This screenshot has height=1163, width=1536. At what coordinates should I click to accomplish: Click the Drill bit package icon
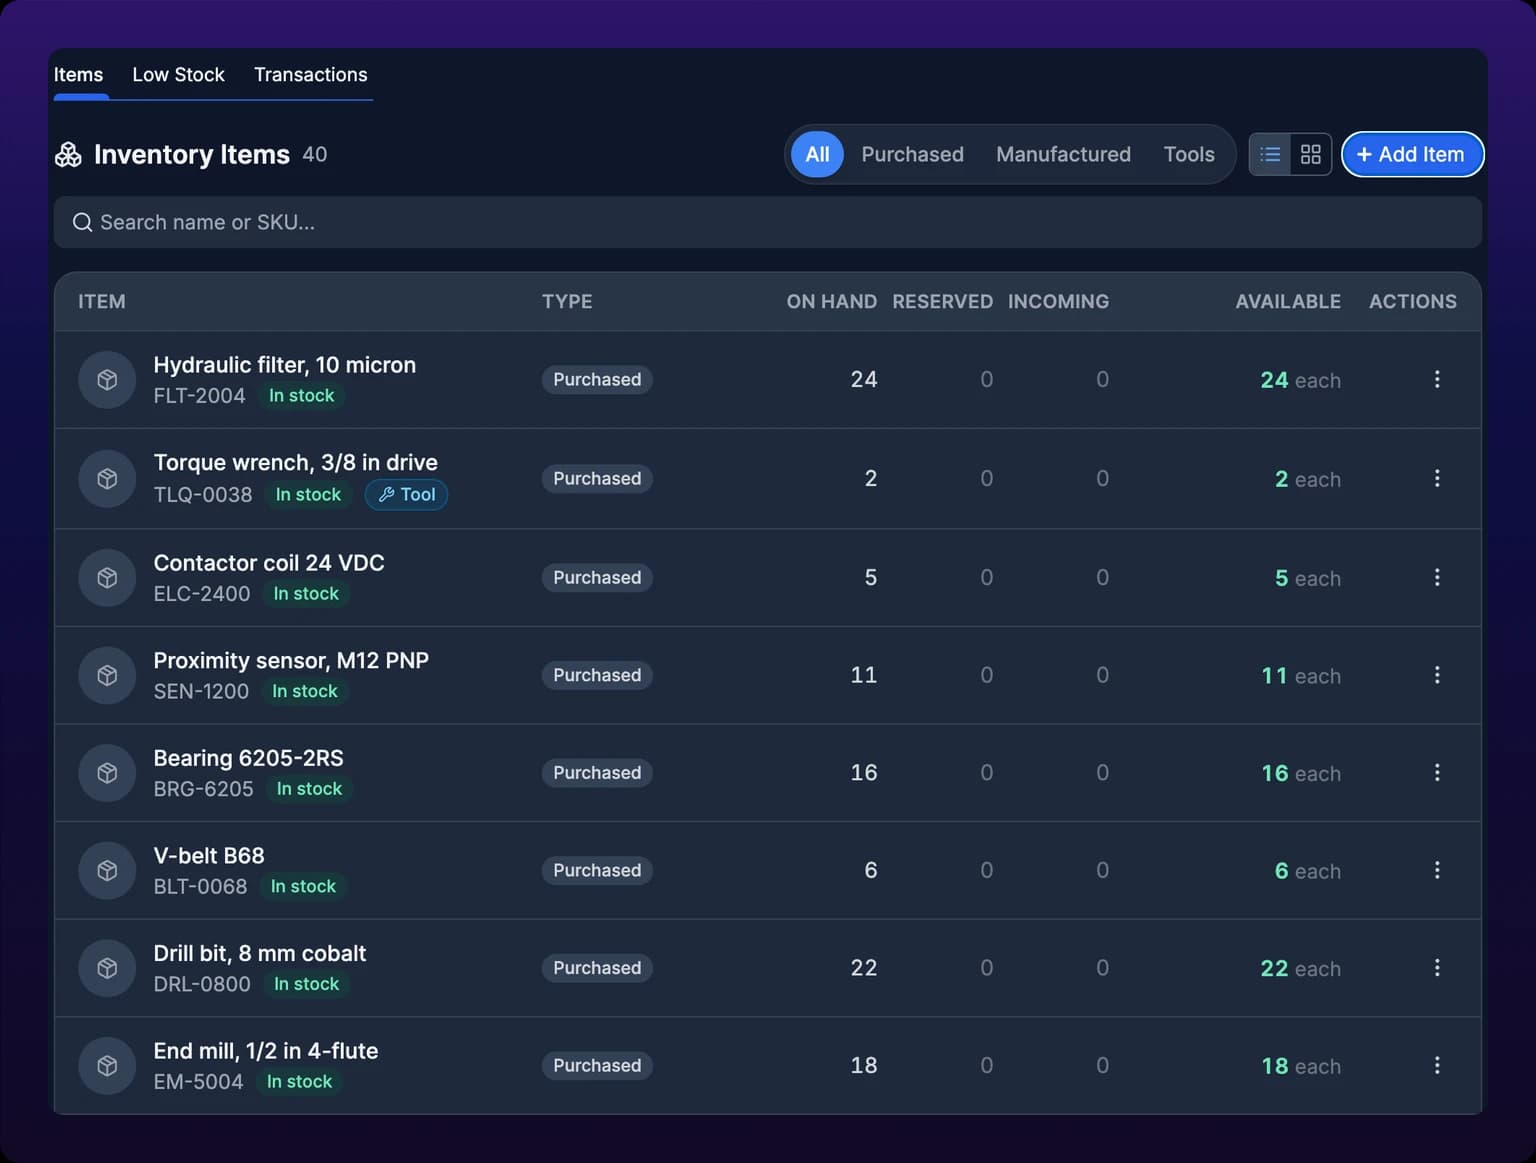click(x=107, y=967)
